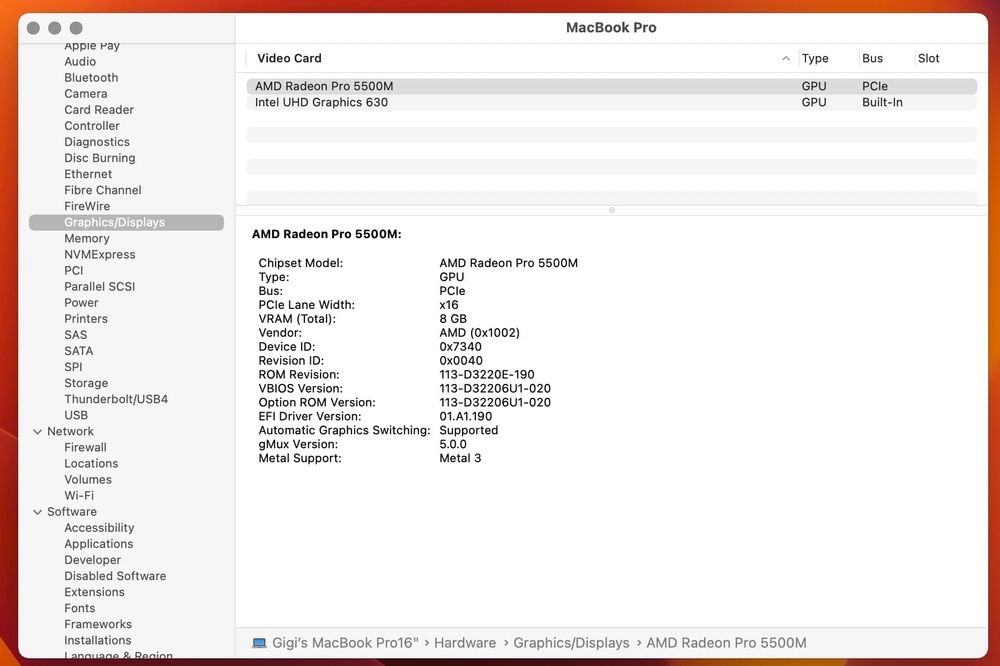Open Audio in the sidebar
Screen dimensions: 1000x666
point(80,62)
